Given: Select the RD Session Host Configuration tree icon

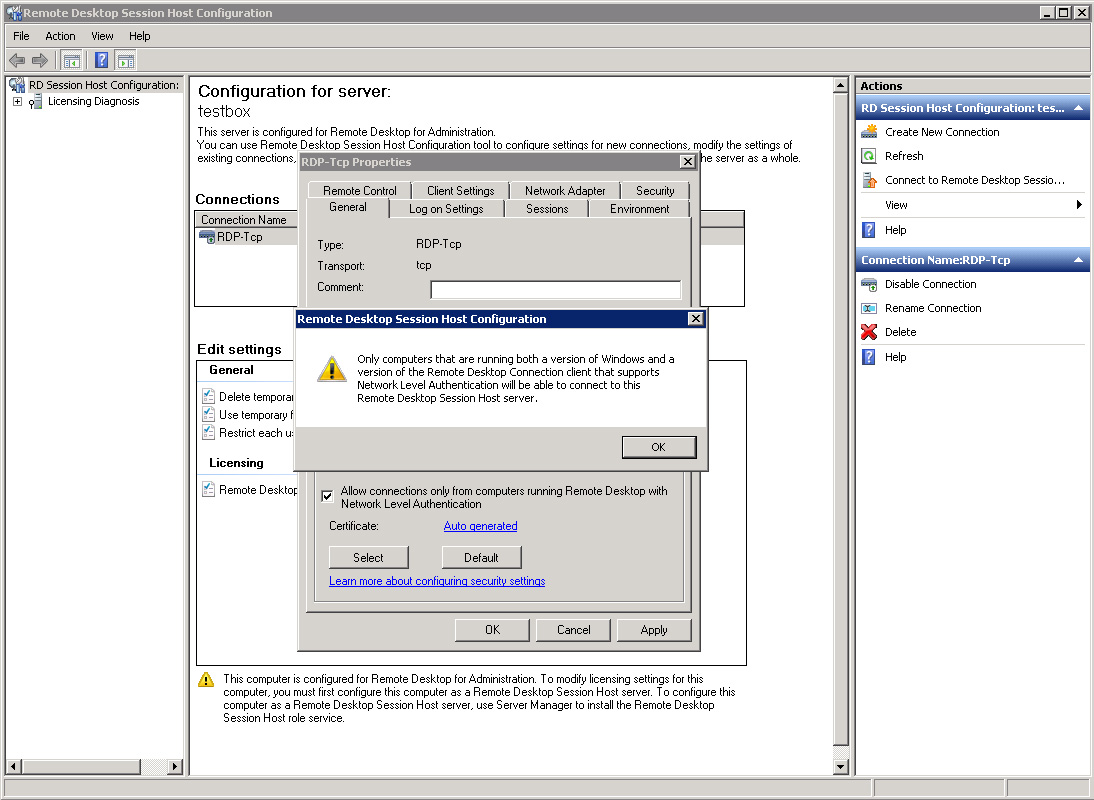Looking at the screenshot, I should (x=17, y=85).
